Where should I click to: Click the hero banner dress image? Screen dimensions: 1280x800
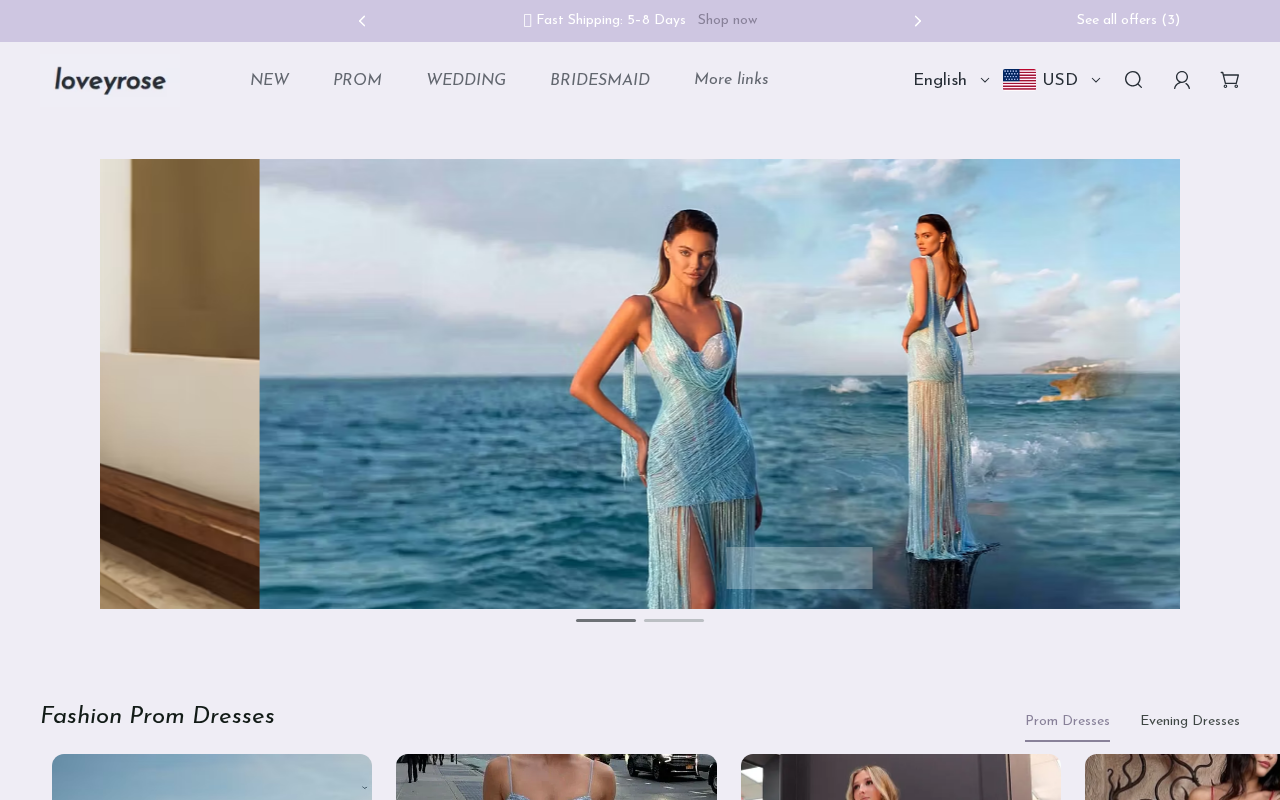pyautogui.click(x=640, y=384)
